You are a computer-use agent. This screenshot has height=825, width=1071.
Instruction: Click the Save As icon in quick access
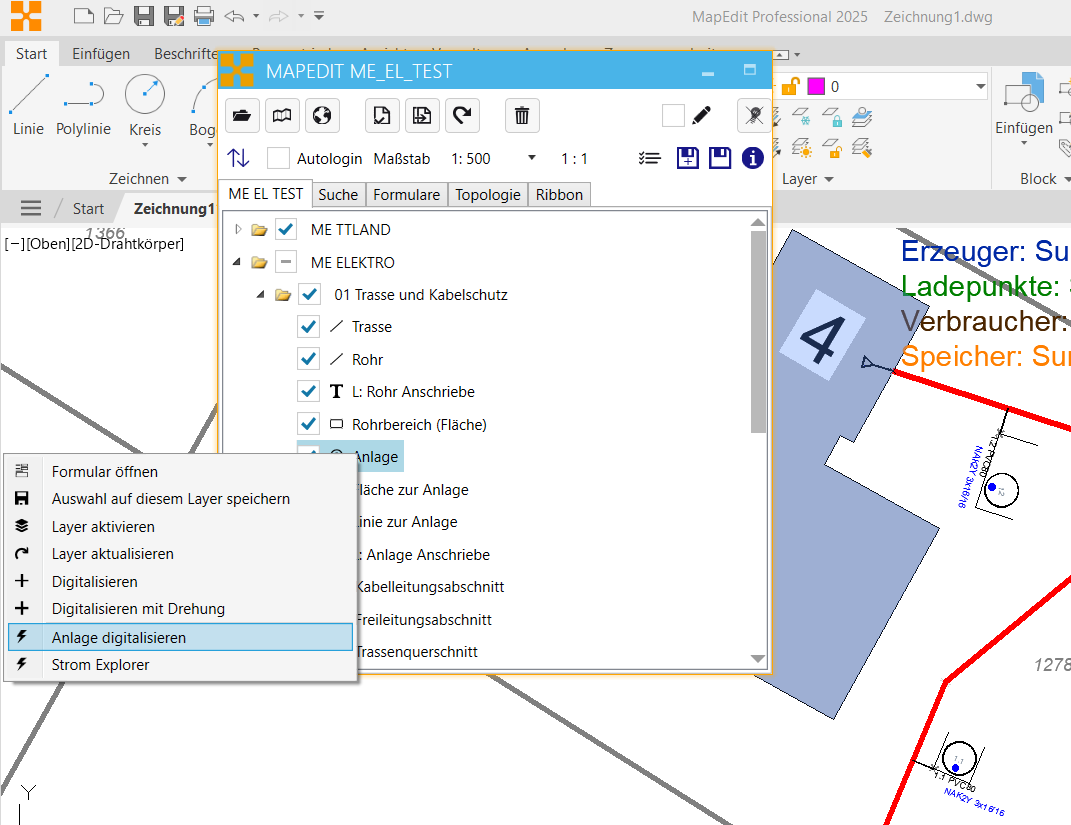(x=174, y=16)
